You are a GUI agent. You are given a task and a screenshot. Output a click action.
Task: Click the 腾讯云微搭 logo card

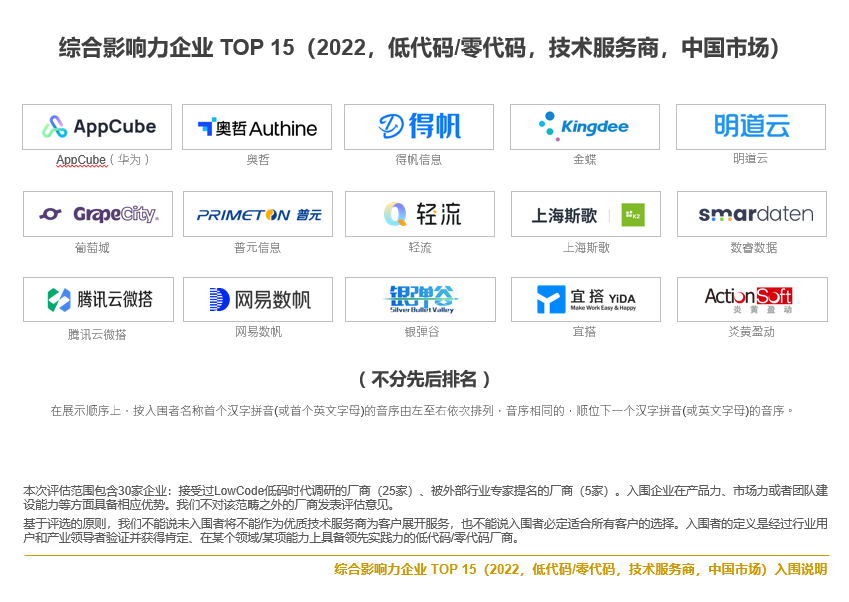[x=99, y=299]
